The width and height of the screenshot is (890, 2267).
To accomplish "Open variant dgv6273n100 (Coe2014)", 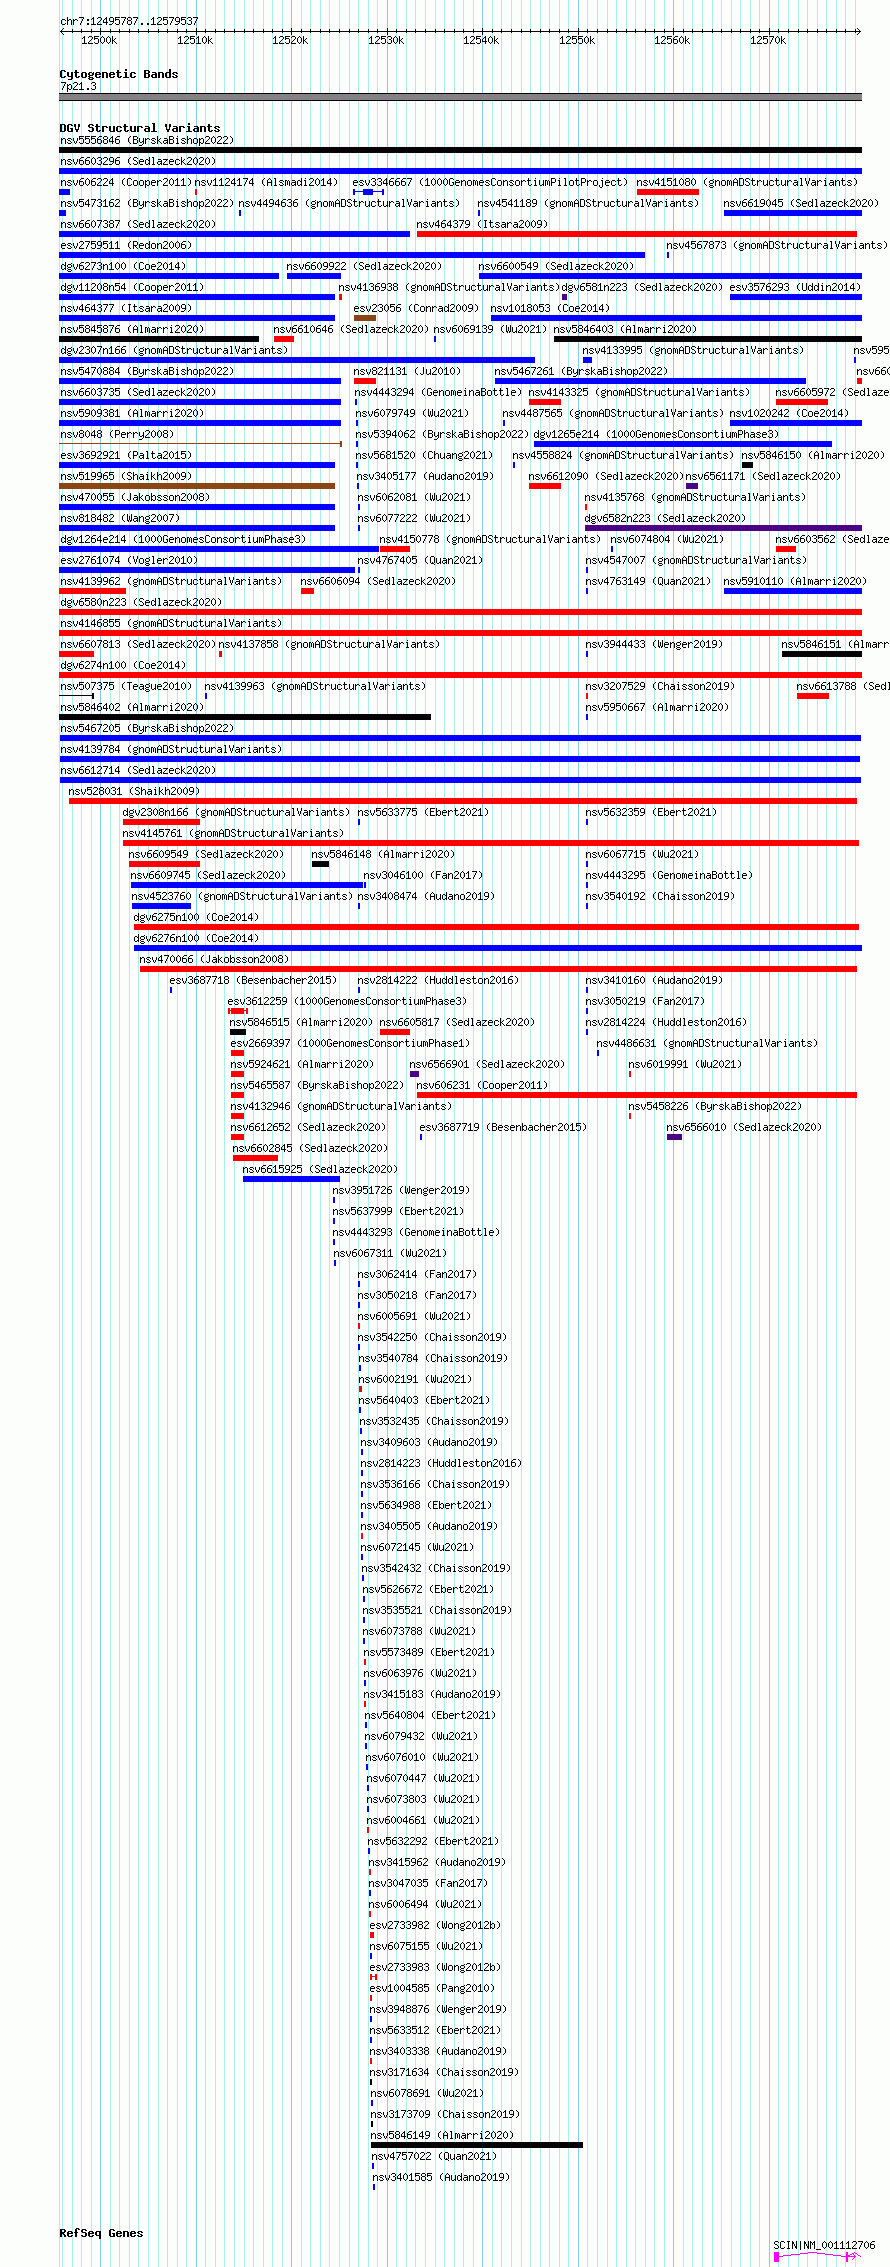I will click(x=123, y=267).
